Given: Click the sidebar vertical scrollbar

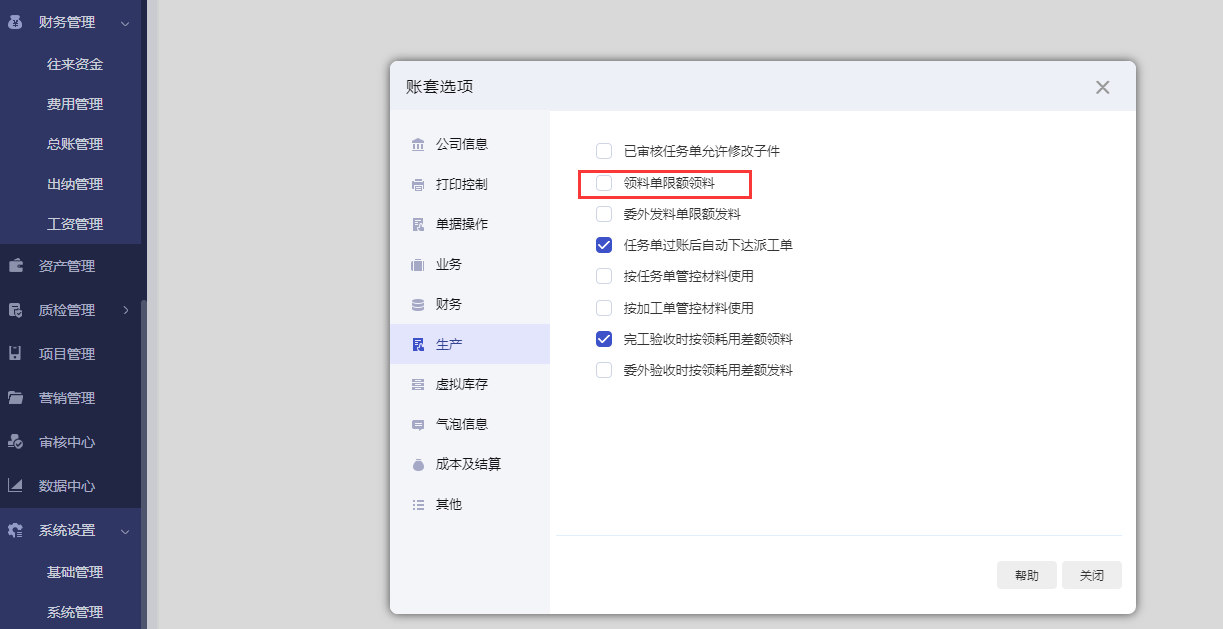Looking at the screenshot, I should tap(144, 460).
